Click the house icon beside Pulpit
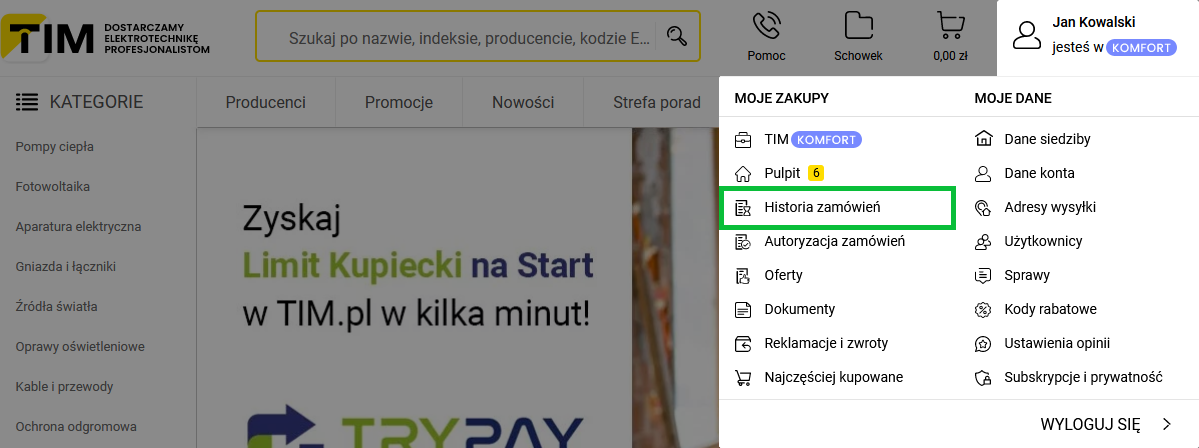The height and width of the screenshot is (448, 1199). 742,174
